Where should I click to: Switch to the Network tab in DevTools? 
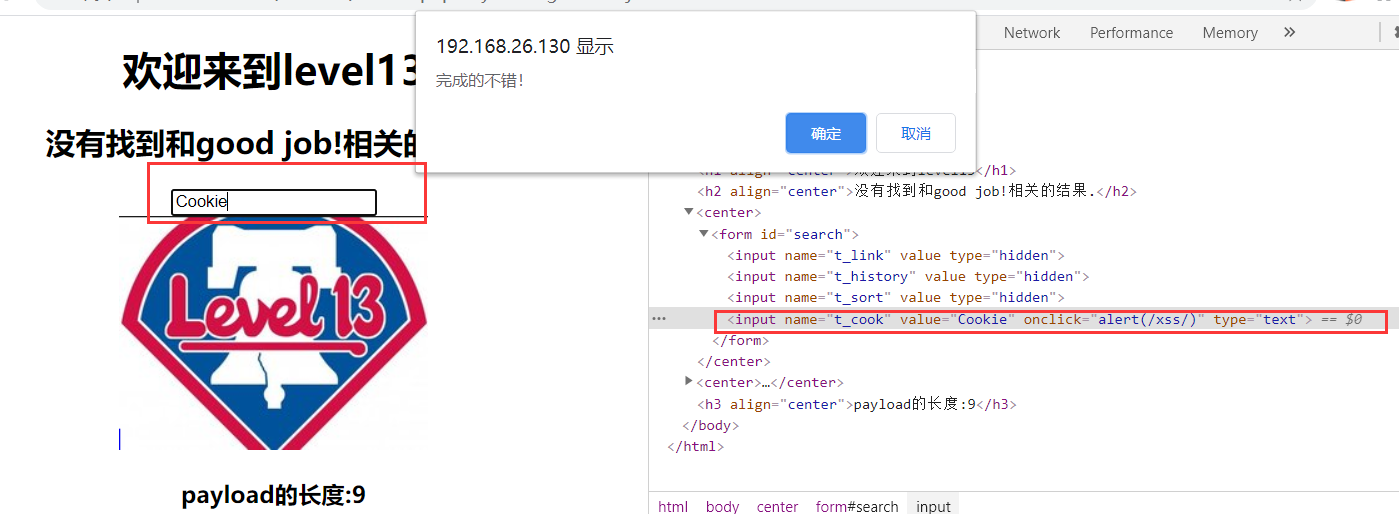click(1031, 32)
